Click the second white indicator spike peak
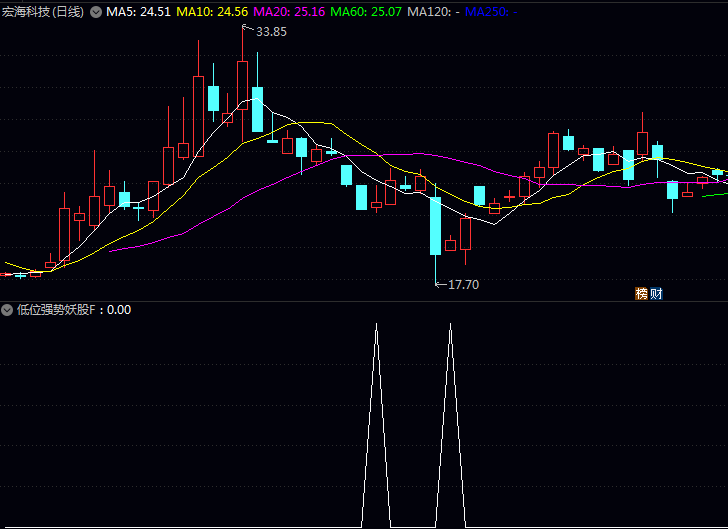The image size is (728, 529). point(451,325)
